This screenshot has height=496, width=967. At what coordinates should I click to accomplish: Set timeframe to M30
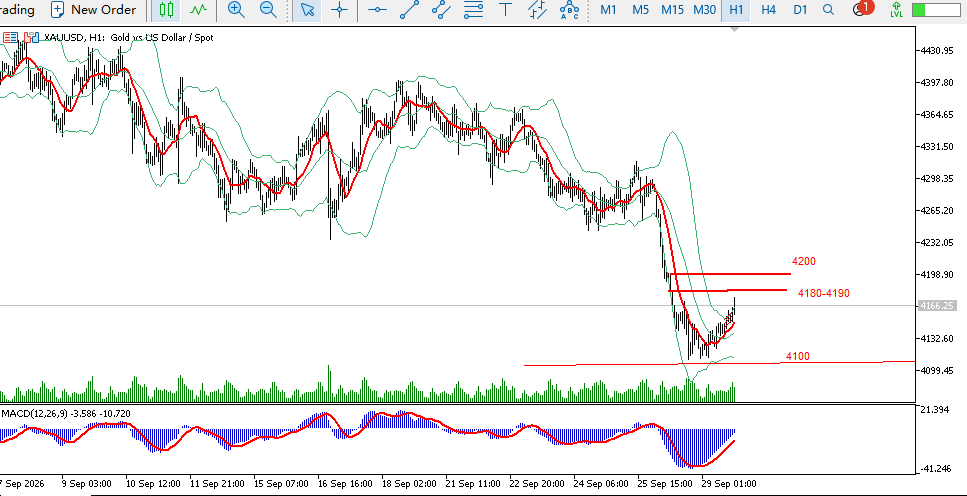pyautogui.click(x=704, y=10)
